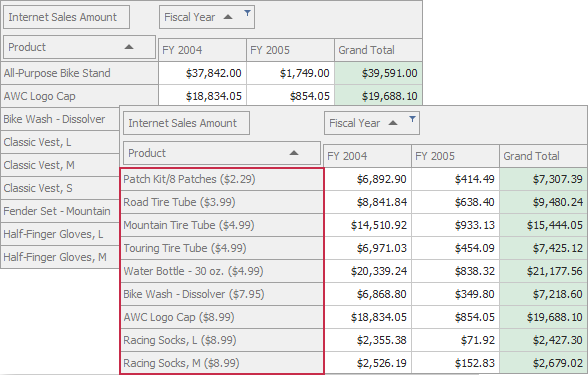
Task: Click the filter icon on the back grid's Fiscal Year field
Action: click(247, 14)
